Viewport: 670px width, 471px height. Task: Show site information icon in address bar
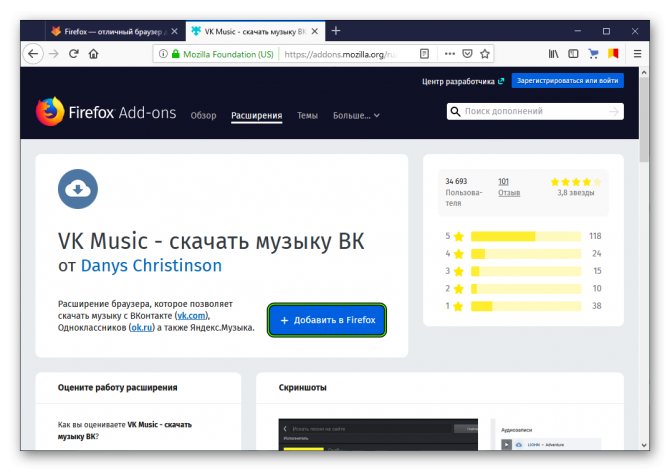click(163, 54)
